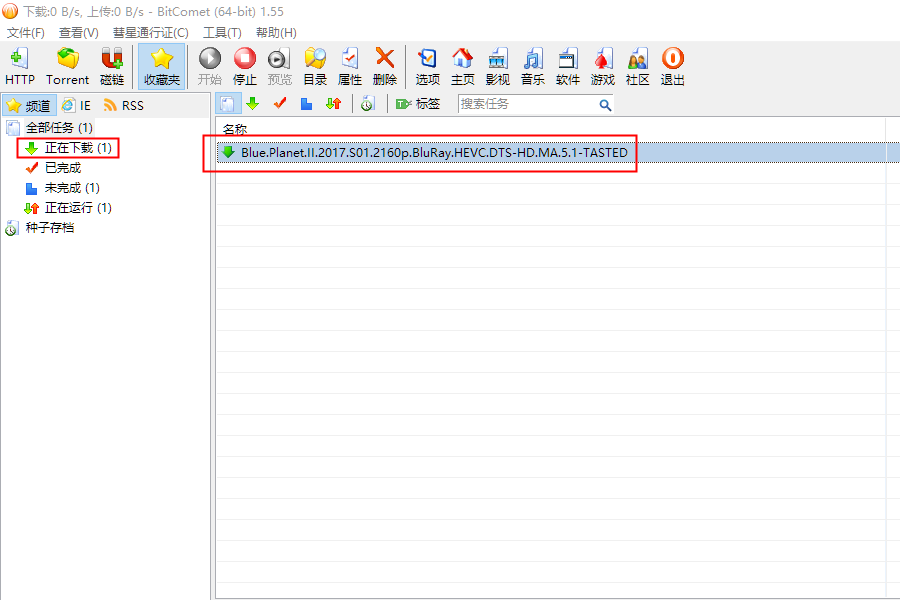This screenshot has height=600, width=900.
Task: Click the search magnifier icon
Action: 605,104
